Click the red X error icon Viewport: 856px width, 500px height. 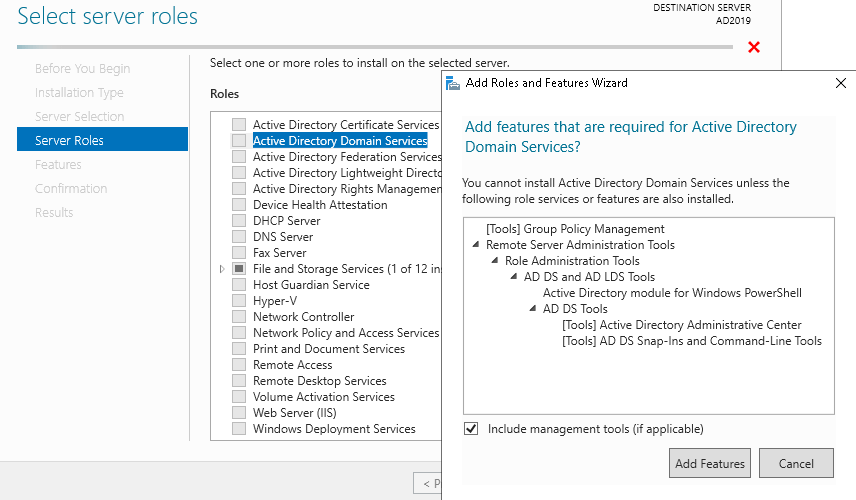tap(754, 47)
